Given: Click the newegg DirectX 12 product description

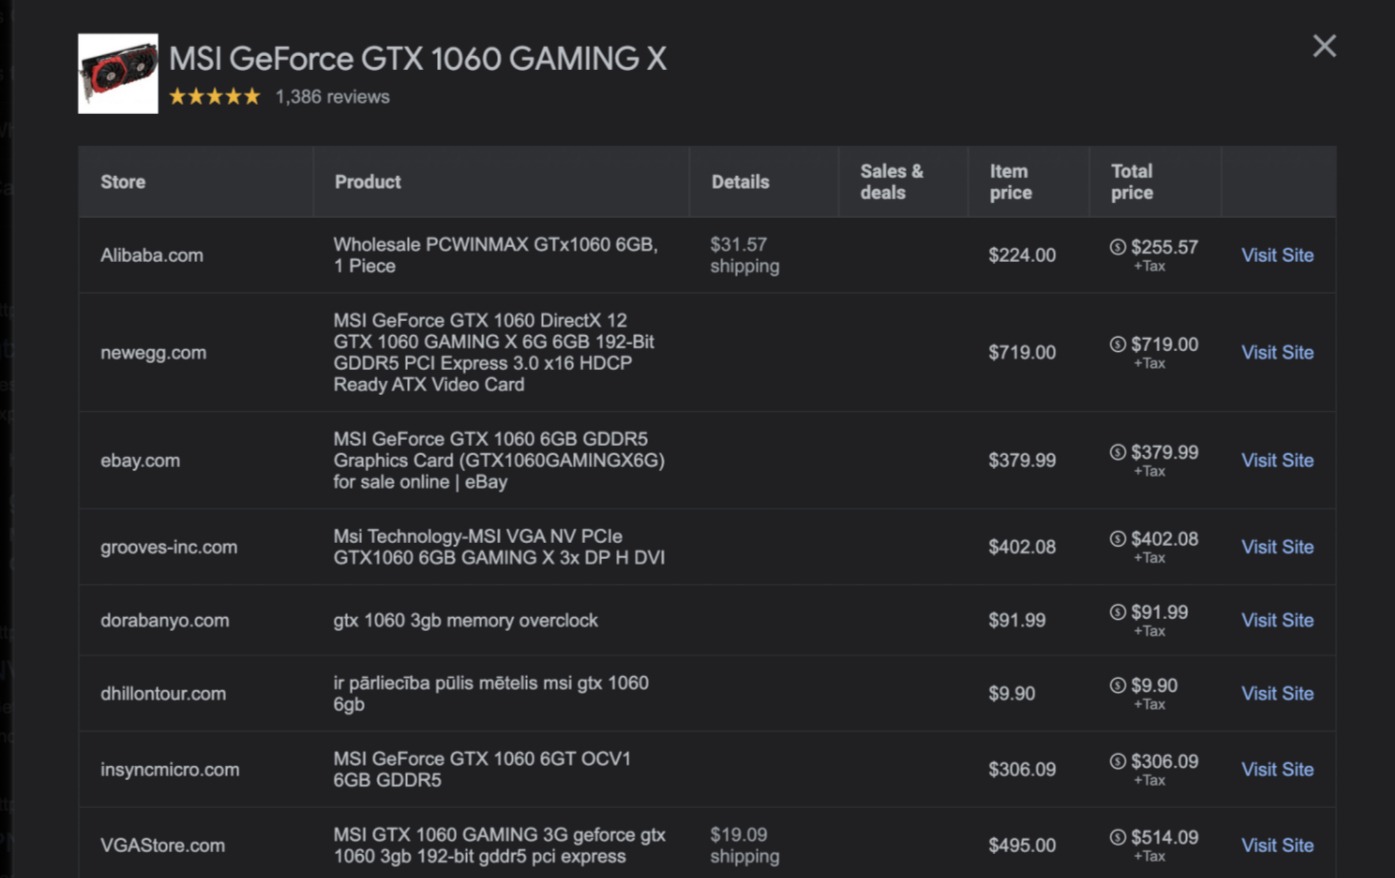Looking at the screenshot, I should 494,352.
